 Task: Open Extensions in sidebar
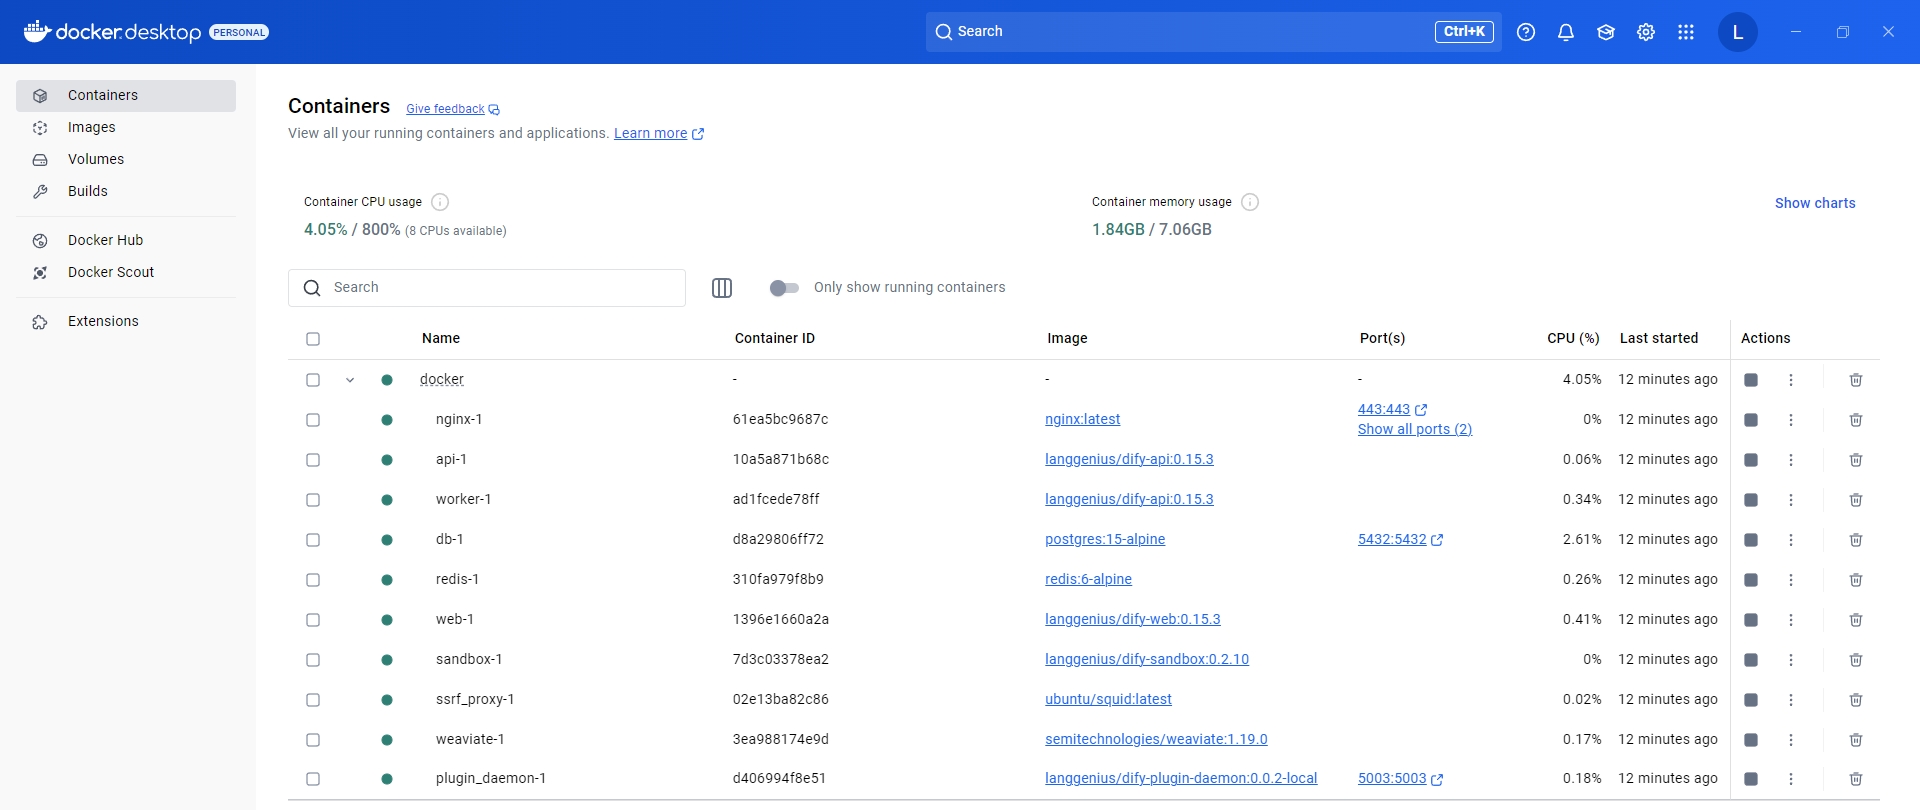[126, 322]
